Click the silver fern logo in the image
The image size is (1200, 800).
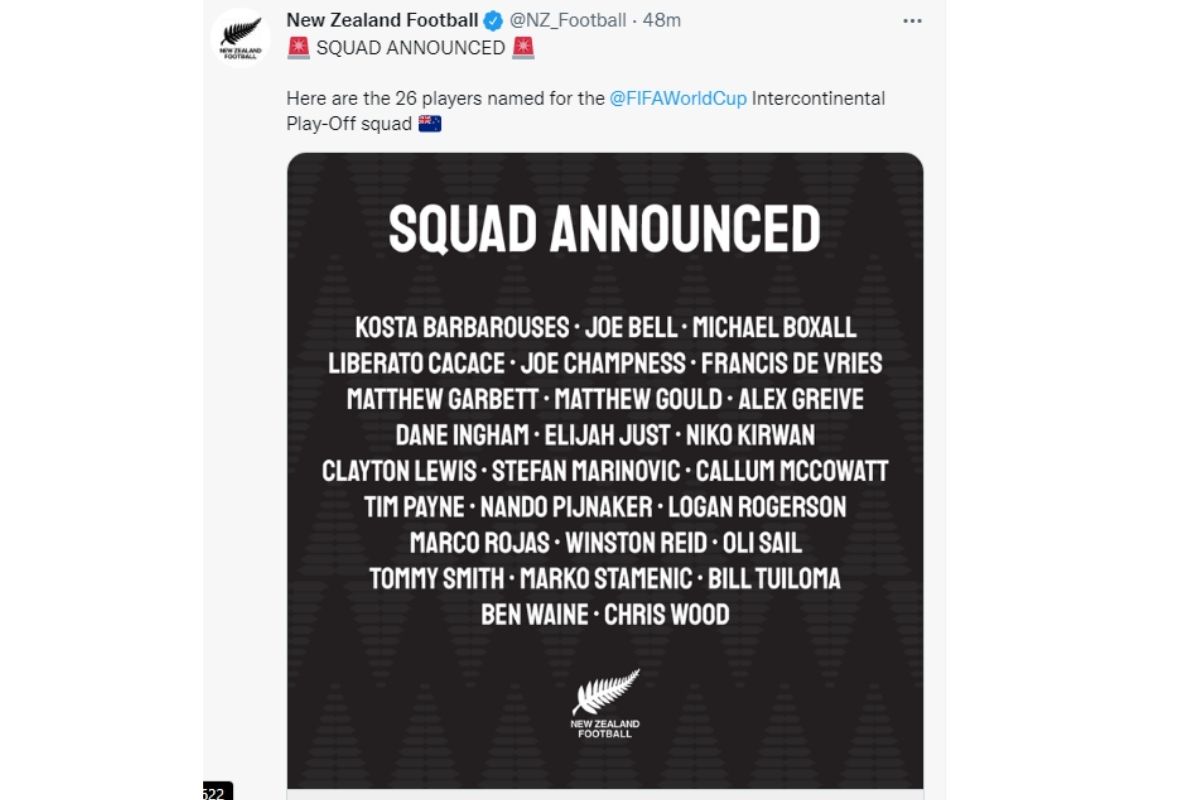(605, 692)
